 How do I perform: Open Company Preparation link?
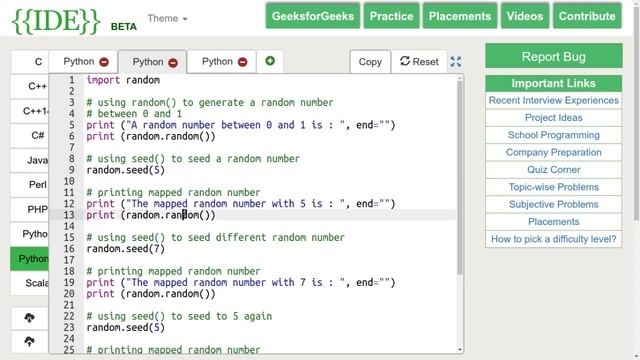coord(554,152)
